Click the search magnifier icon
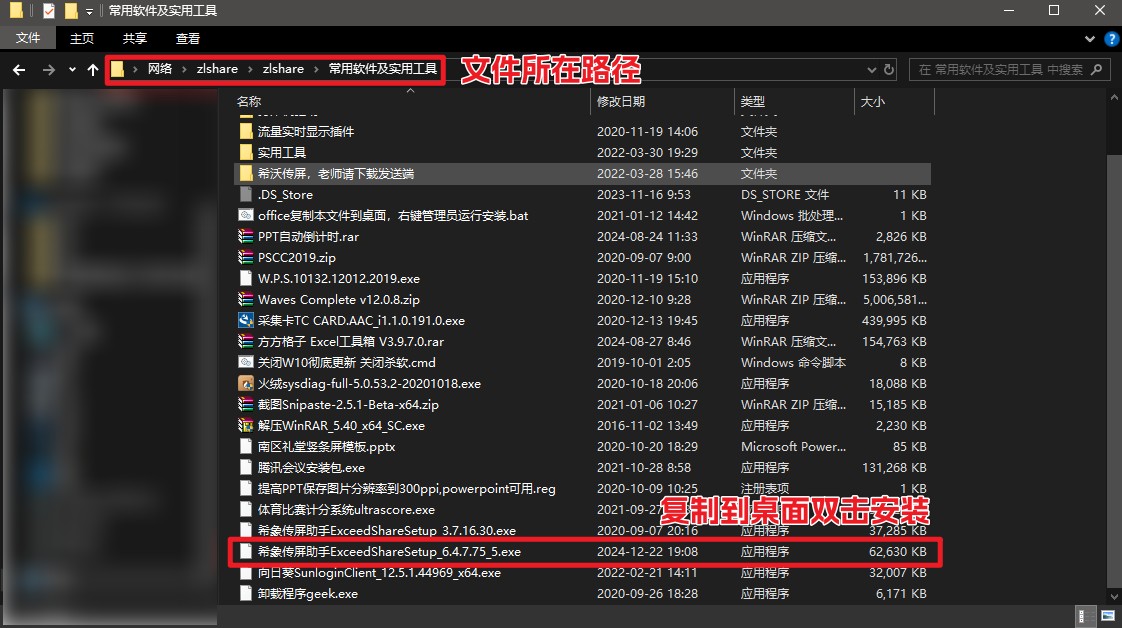The width and height of the screenshot is (1122, 628). click(1096, 69)
